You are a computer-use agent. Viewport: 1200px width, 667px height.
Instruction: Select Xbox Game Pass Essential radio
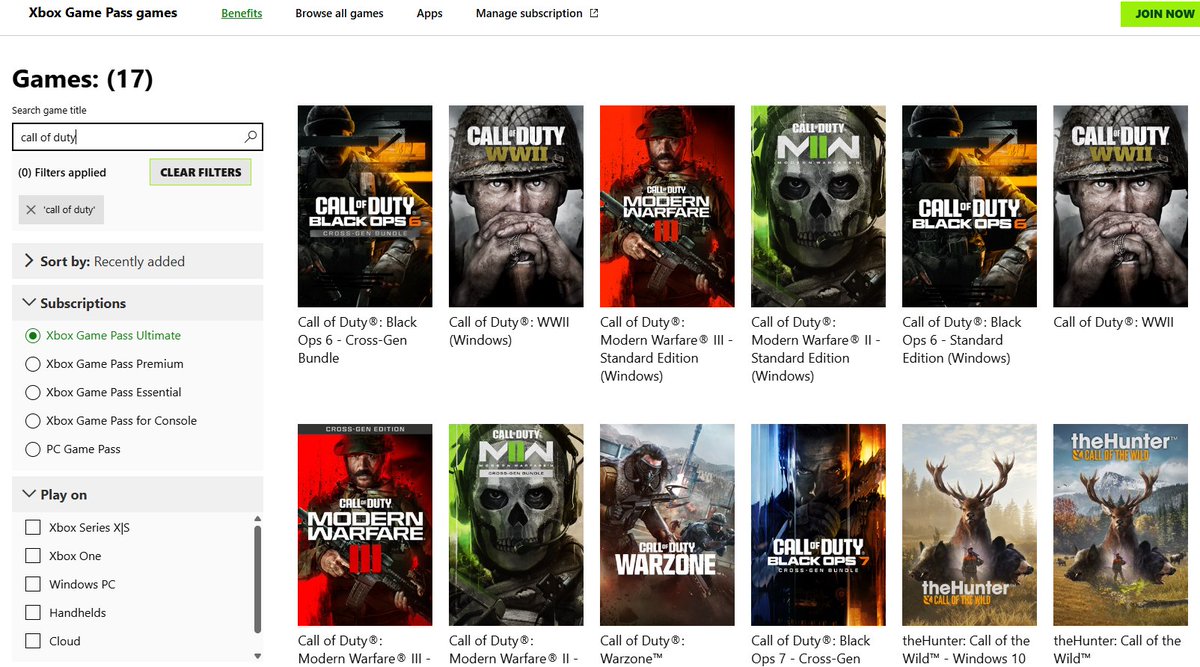coord(33,392)
